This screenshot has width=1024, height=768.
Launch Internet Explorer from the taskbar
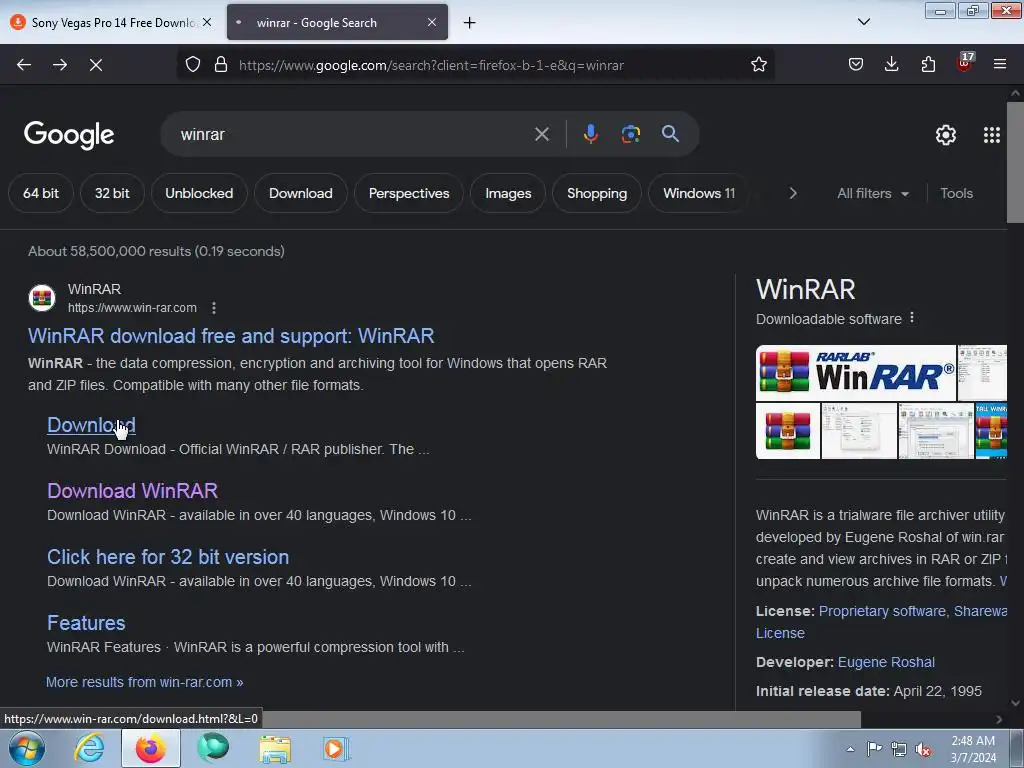tap(89, 748)
